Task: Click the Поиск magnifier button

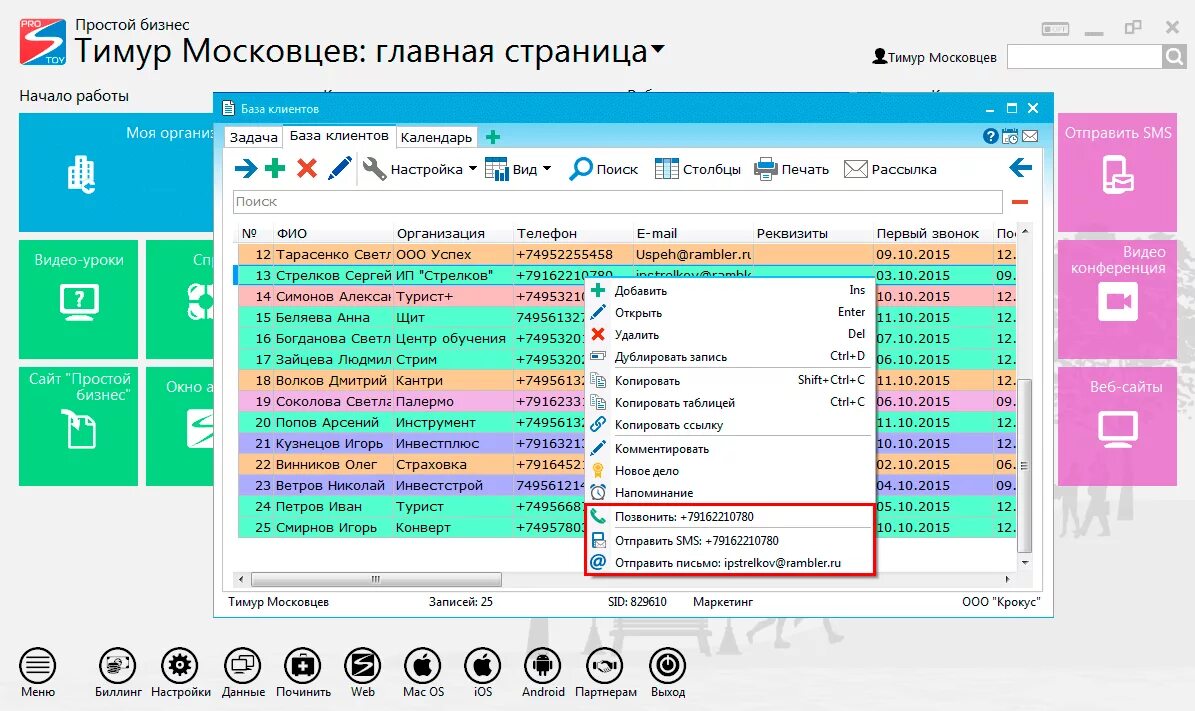Action: [604, 169]
